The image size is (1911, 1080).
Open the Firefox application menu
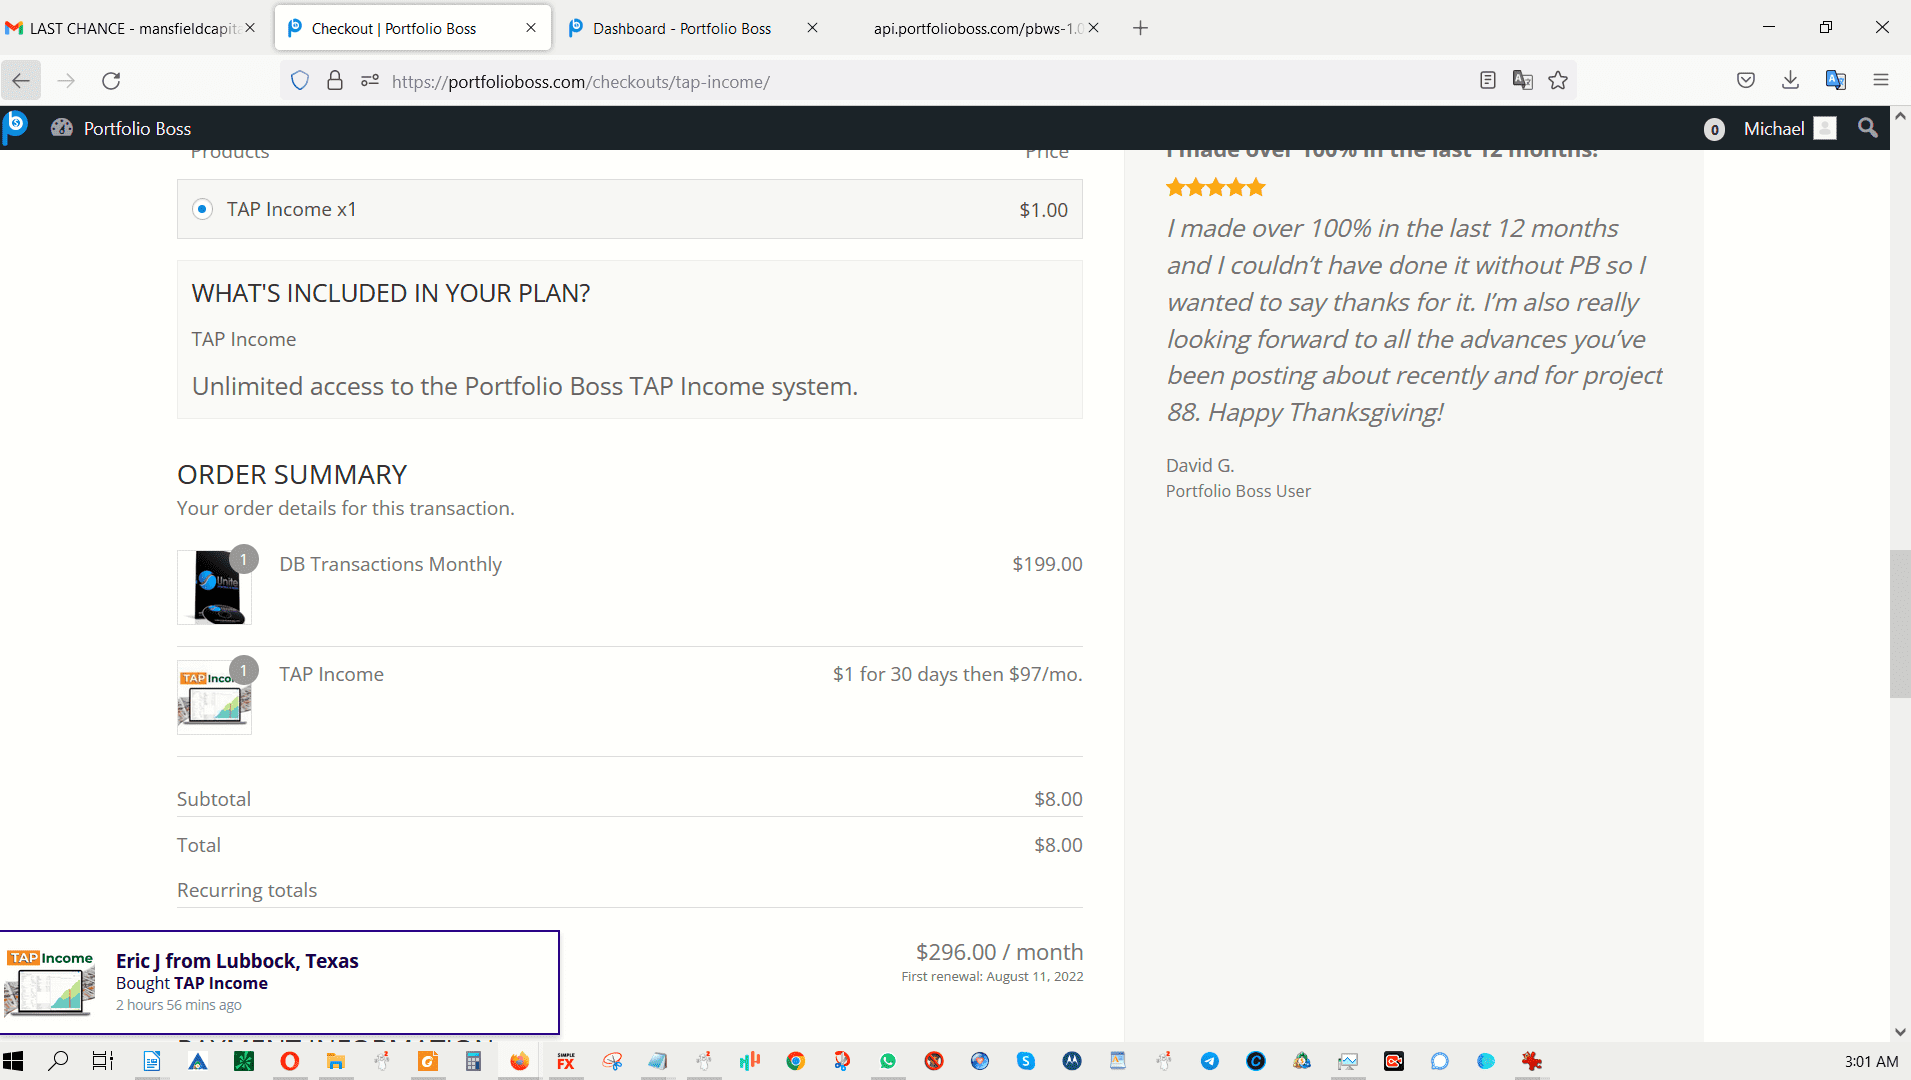tap(1880, 81)
